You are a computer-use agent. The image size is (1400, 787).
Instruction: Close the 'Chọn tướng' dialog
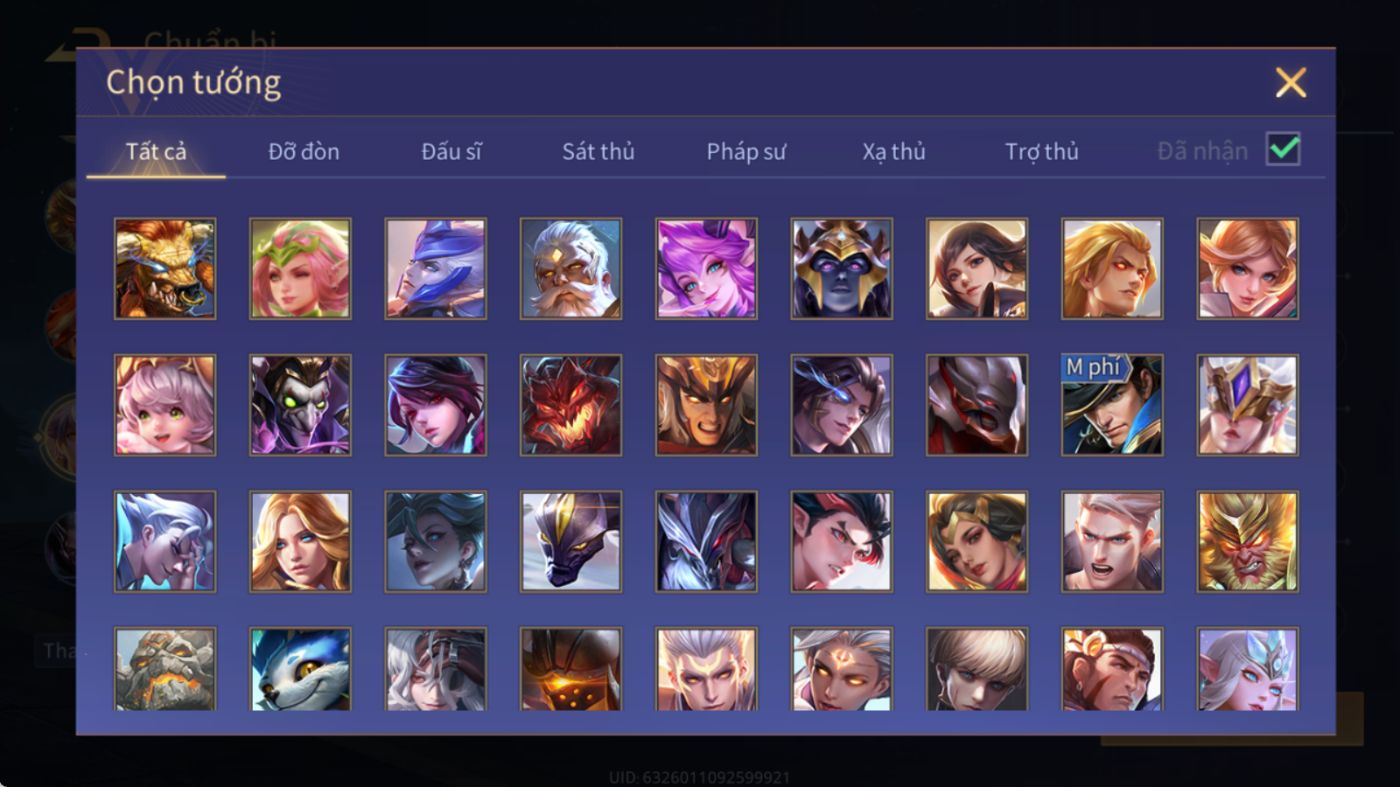tap(1291, 82)
